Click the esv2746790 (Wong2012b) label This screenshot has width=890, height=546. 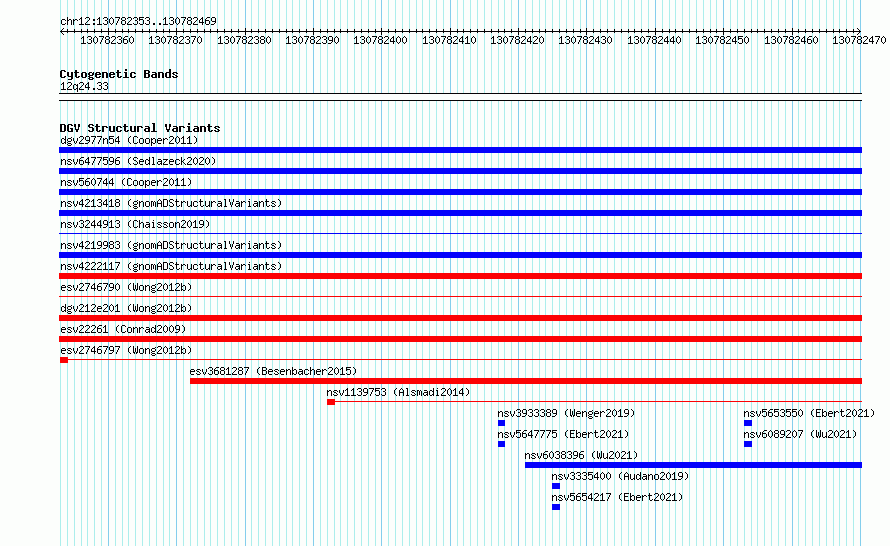(126, 287)
